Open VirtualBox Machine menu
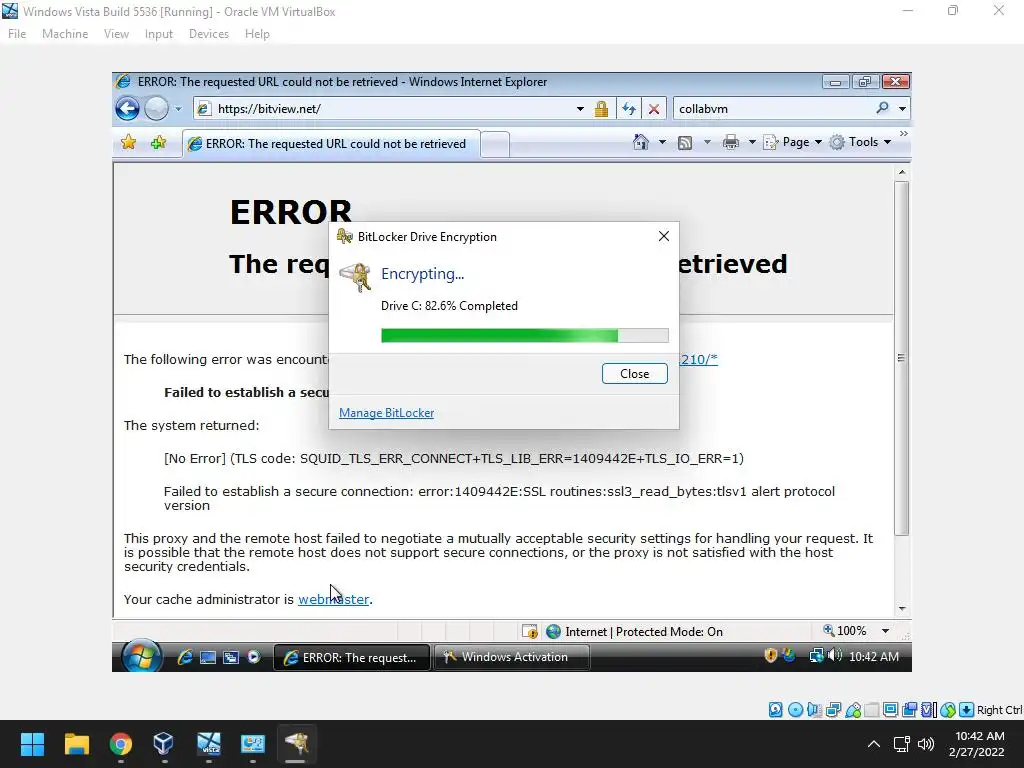Image resolution: width=1024 pixels, height=768 pixels. pyautogui.click(x=65, y=34)
